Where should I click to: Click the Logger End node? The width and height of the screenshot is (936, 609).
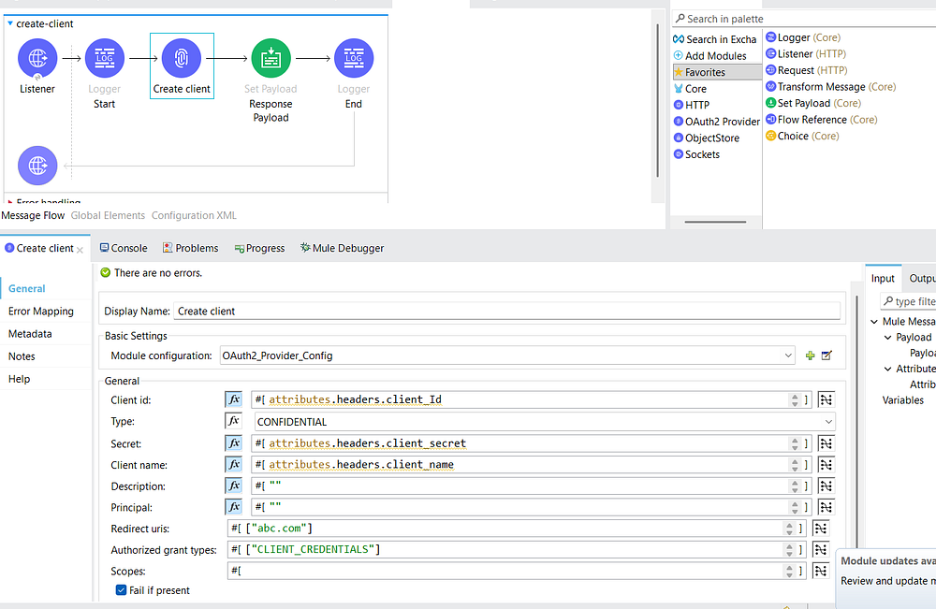[x=353, y=58]
